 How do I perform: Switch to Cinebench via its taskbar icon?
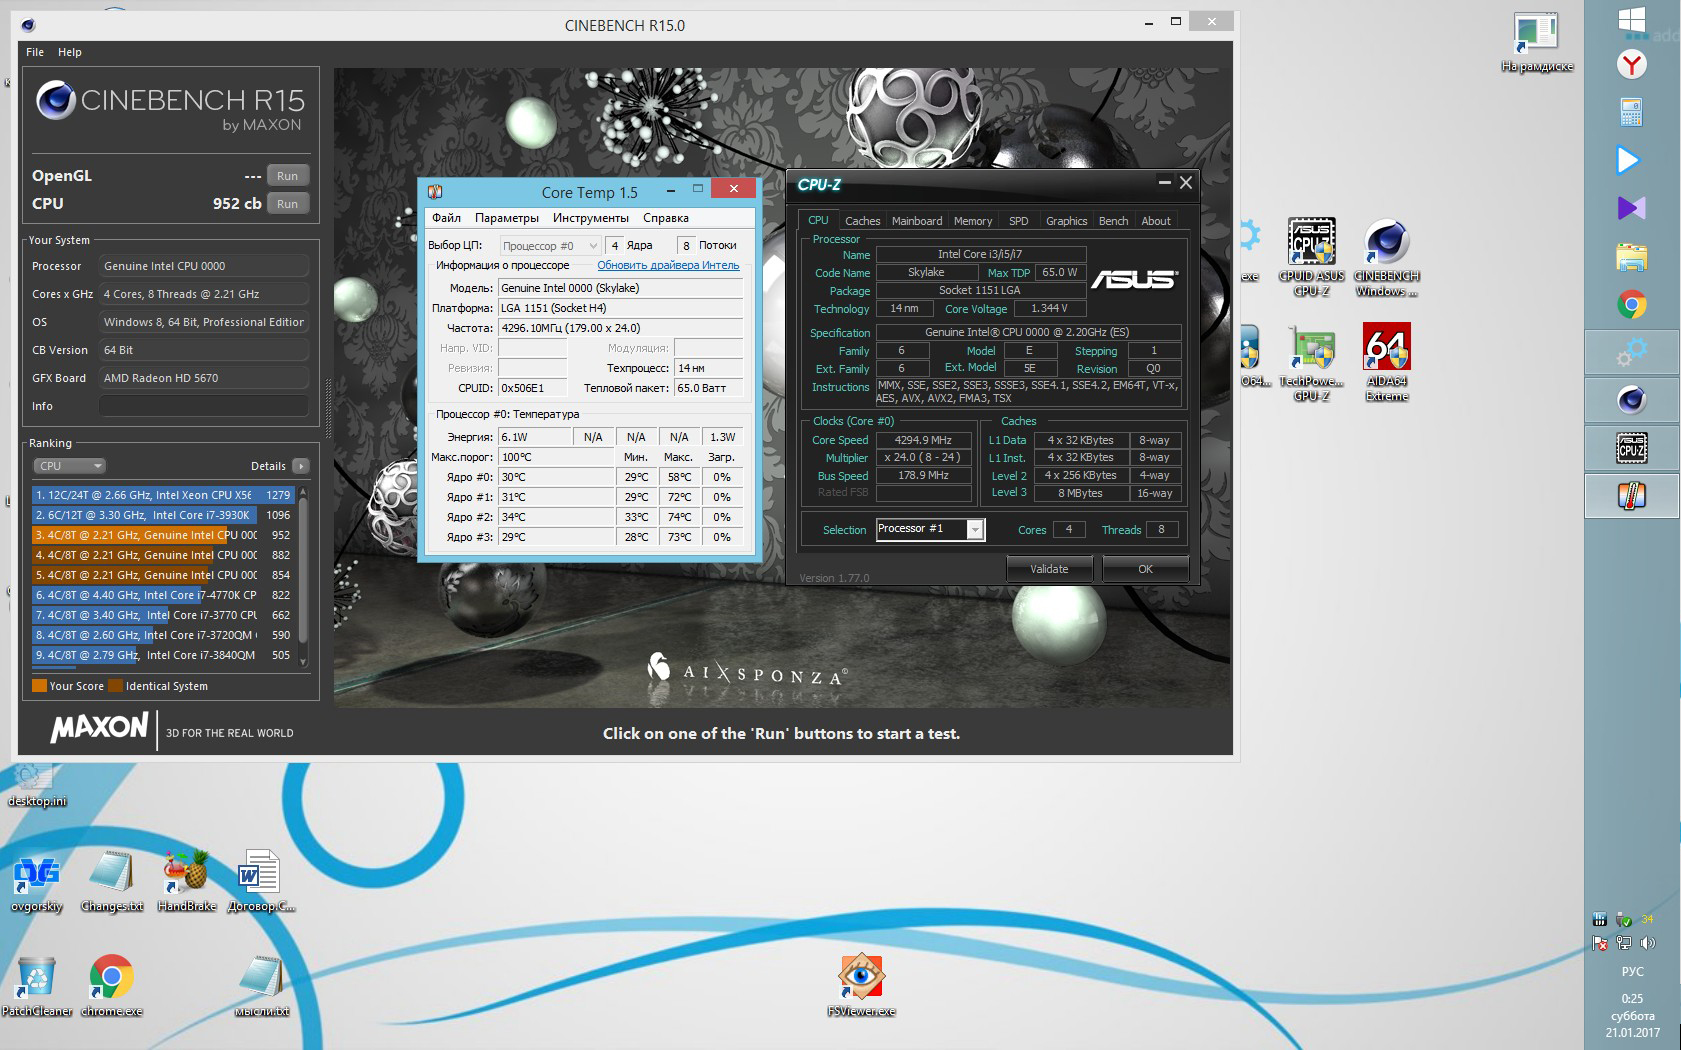tap(1632, 400)
